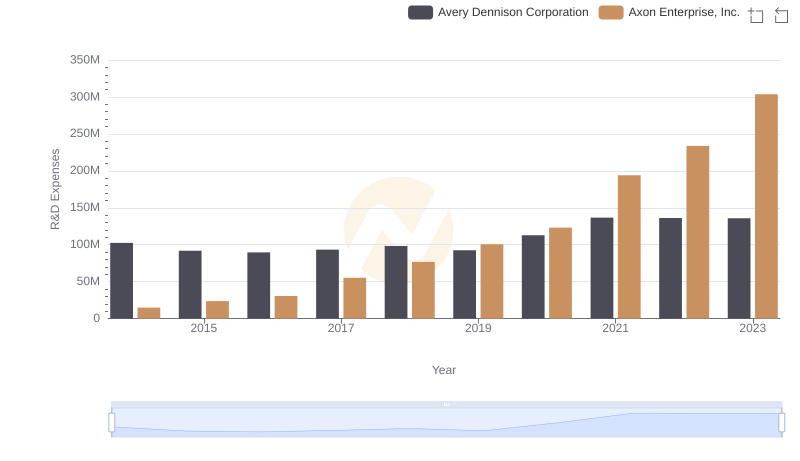Viewport: 800px width, 461px height.
Task: Click the zoom reset toolbox icon
Action: coord(781,15)
